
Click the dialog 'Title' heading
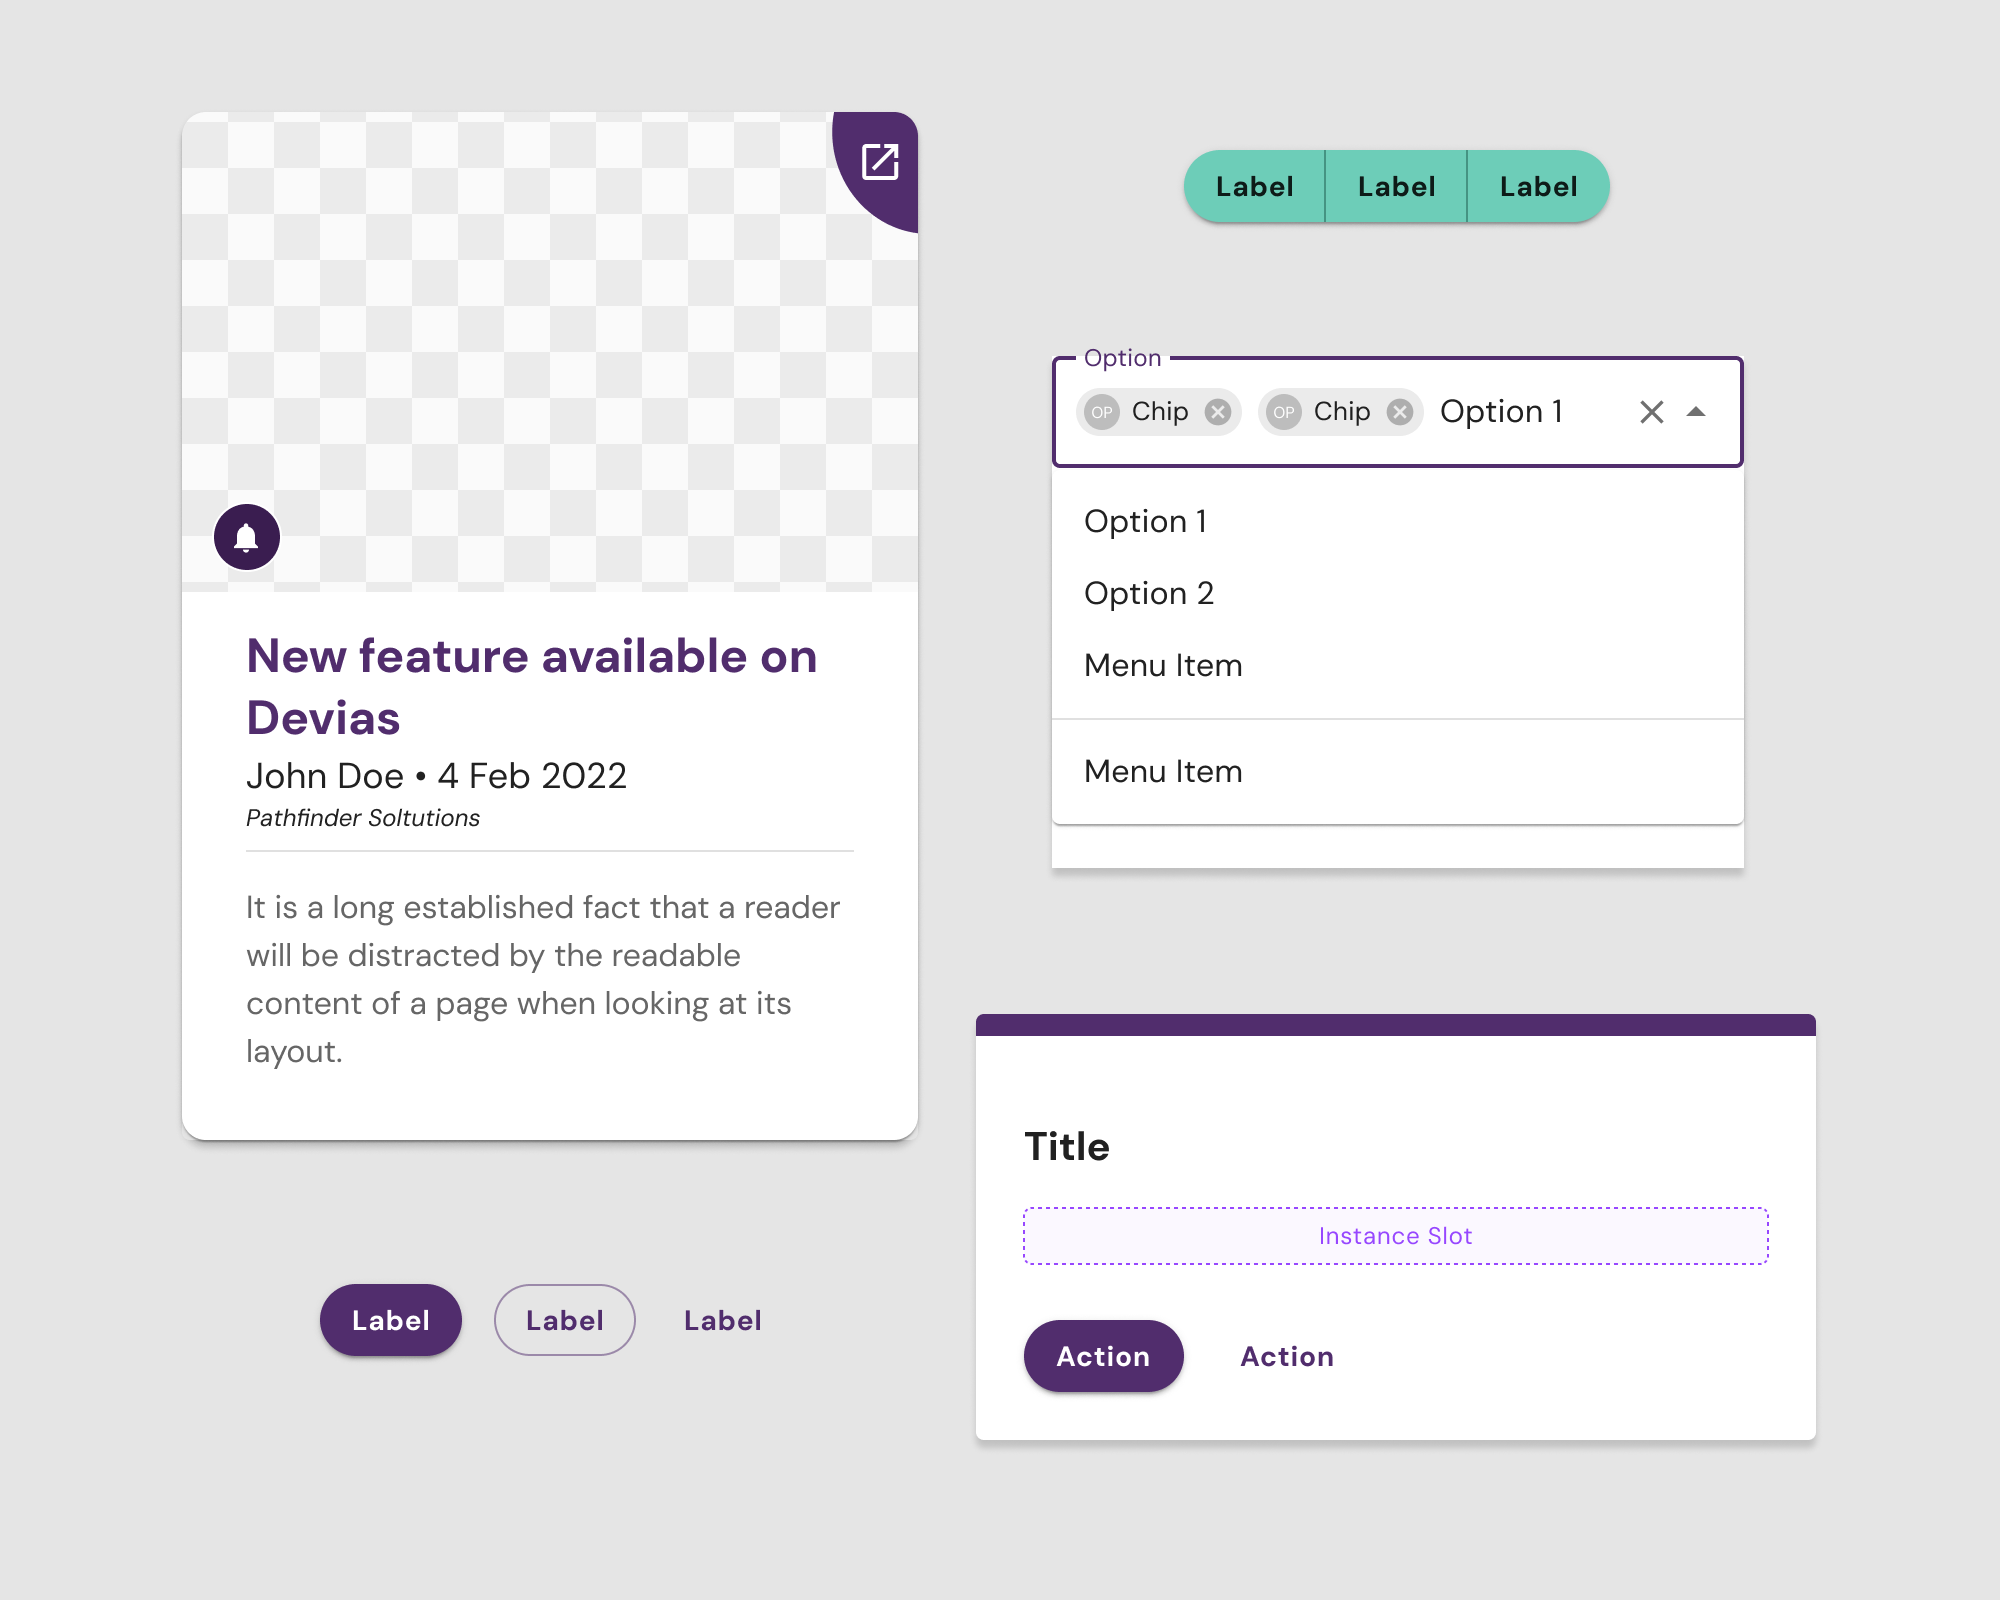click(1067, 1147)
